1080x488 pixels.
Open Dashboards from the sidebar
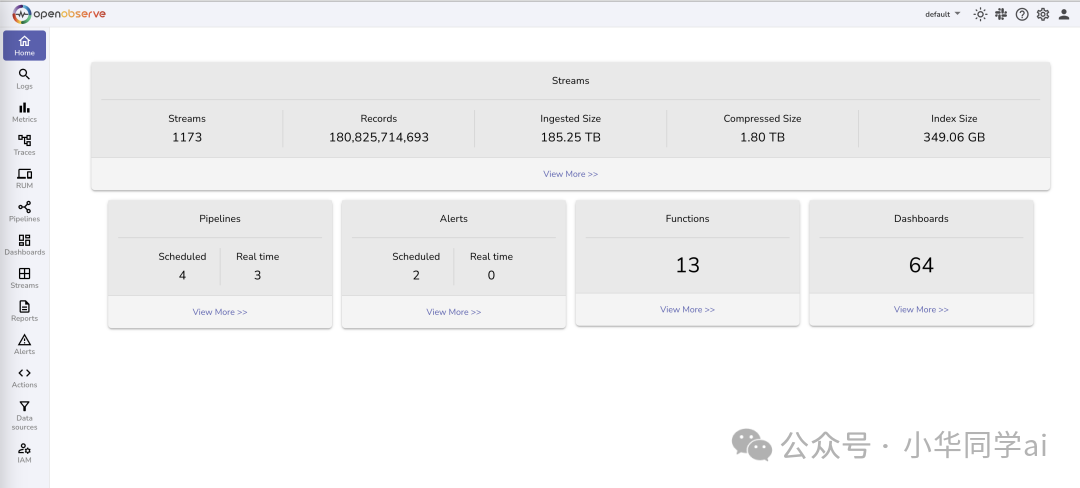coord(24,244)
